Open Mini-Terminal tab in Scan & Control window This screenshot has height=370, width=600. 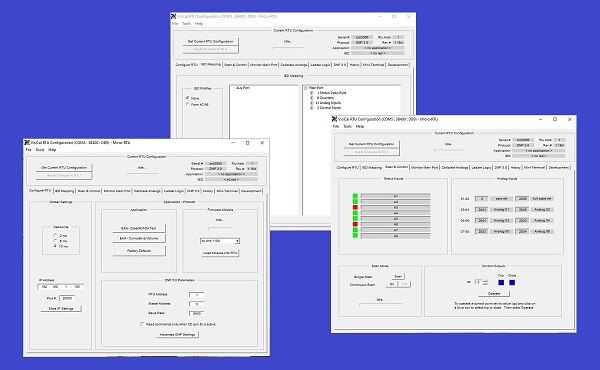coord(534,168)
